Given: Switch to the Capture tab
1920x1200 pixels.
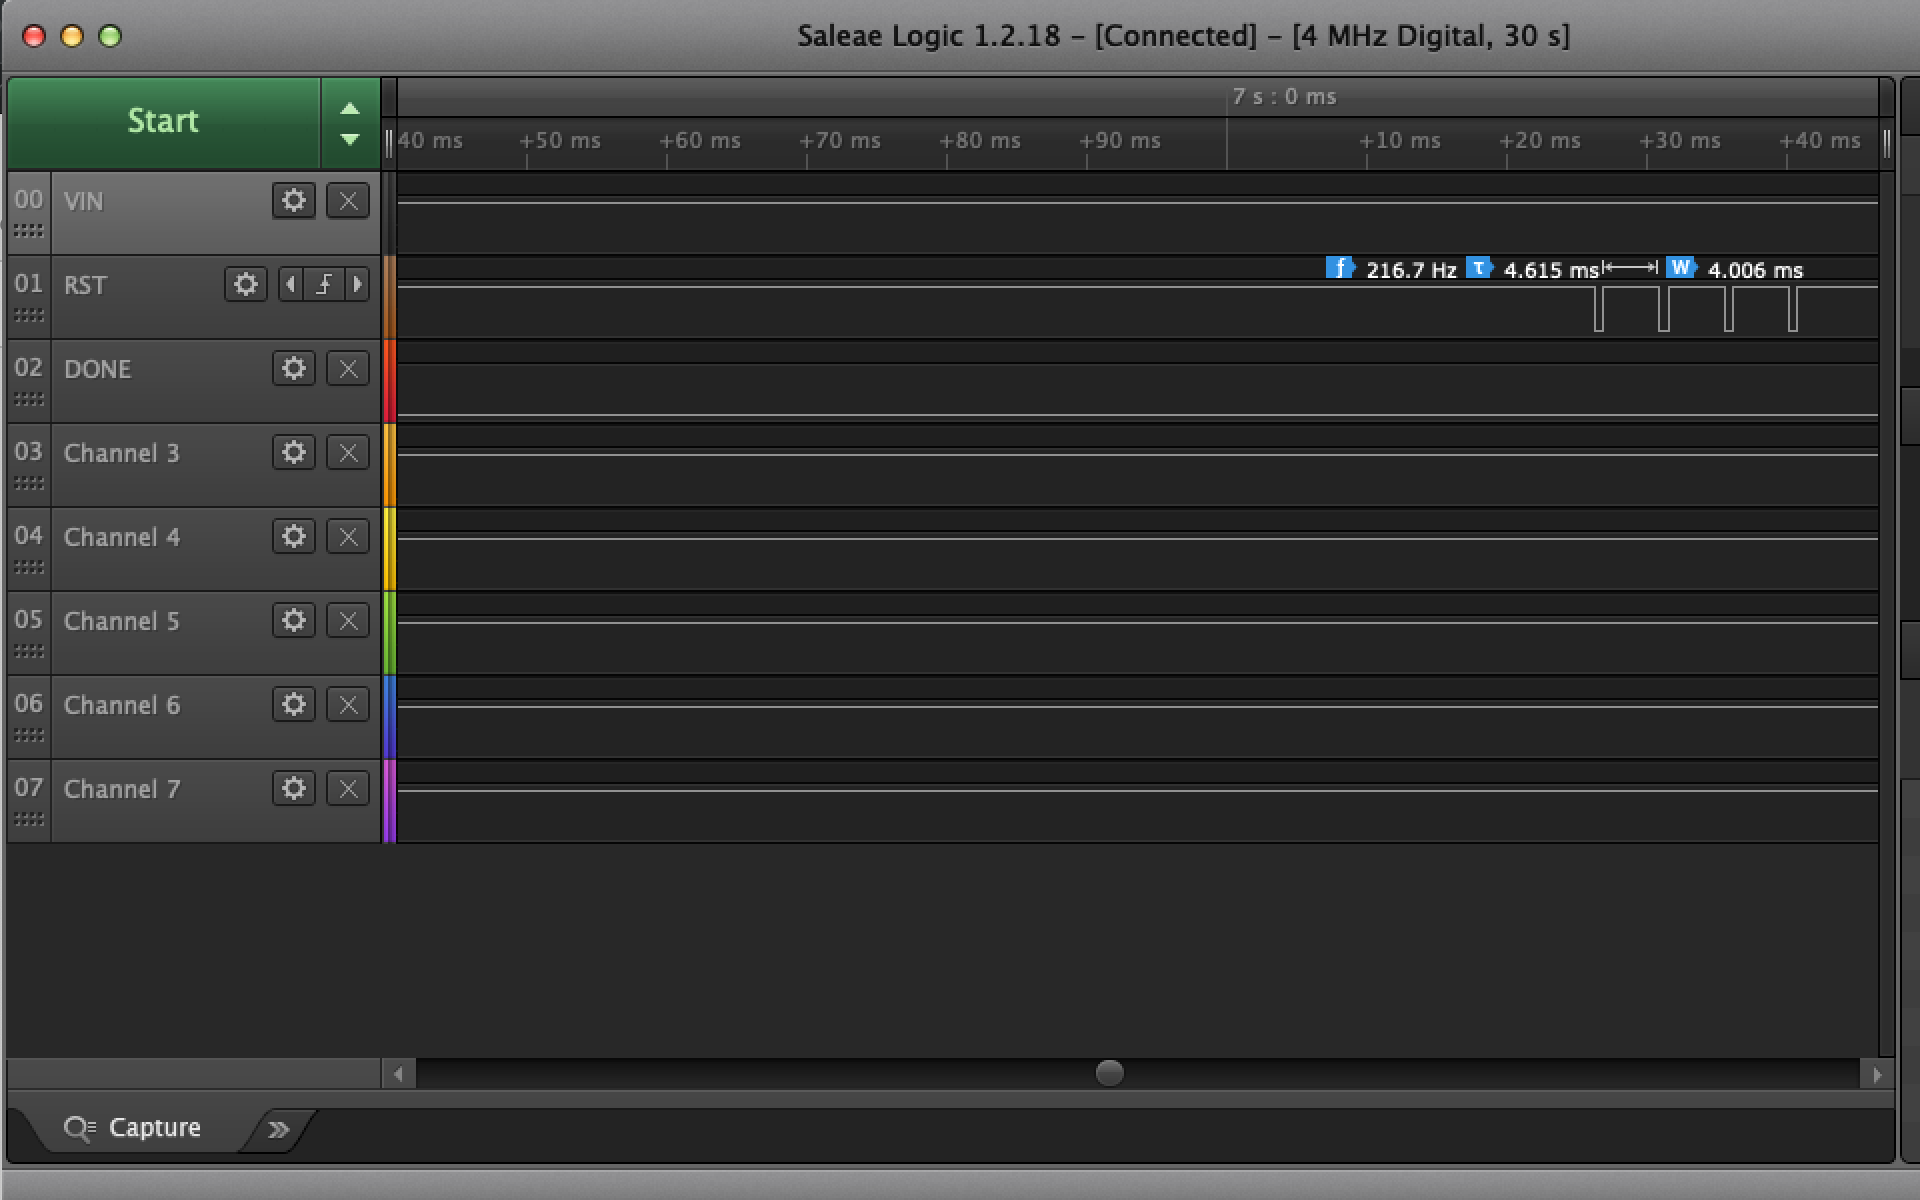Looking at the screenshot, I should click(x=133, y=1128).
